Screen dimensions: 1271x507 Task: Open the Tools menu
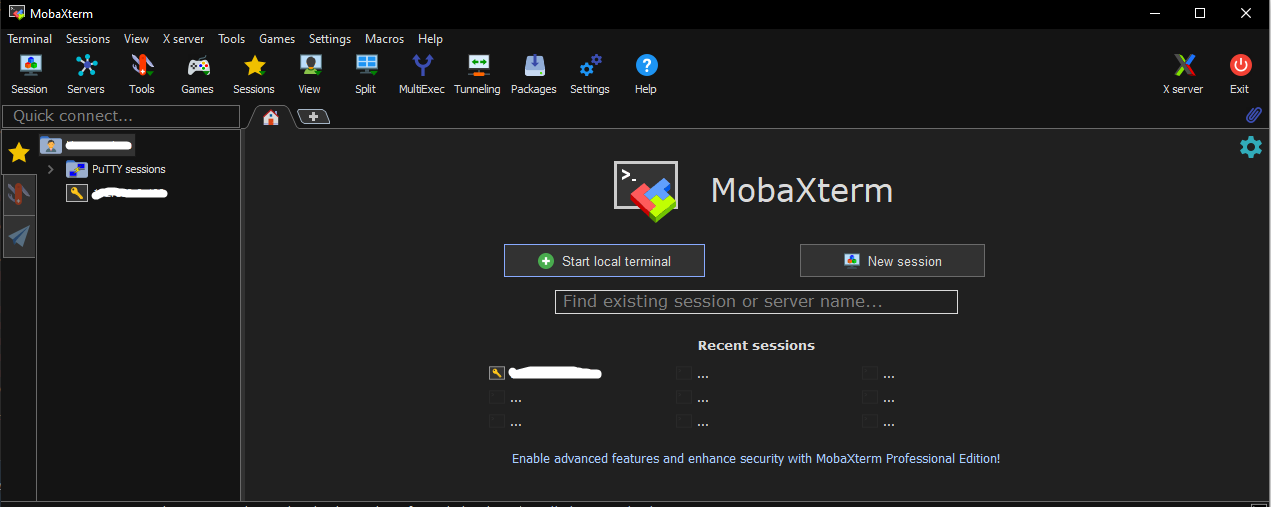pos(231,39)
